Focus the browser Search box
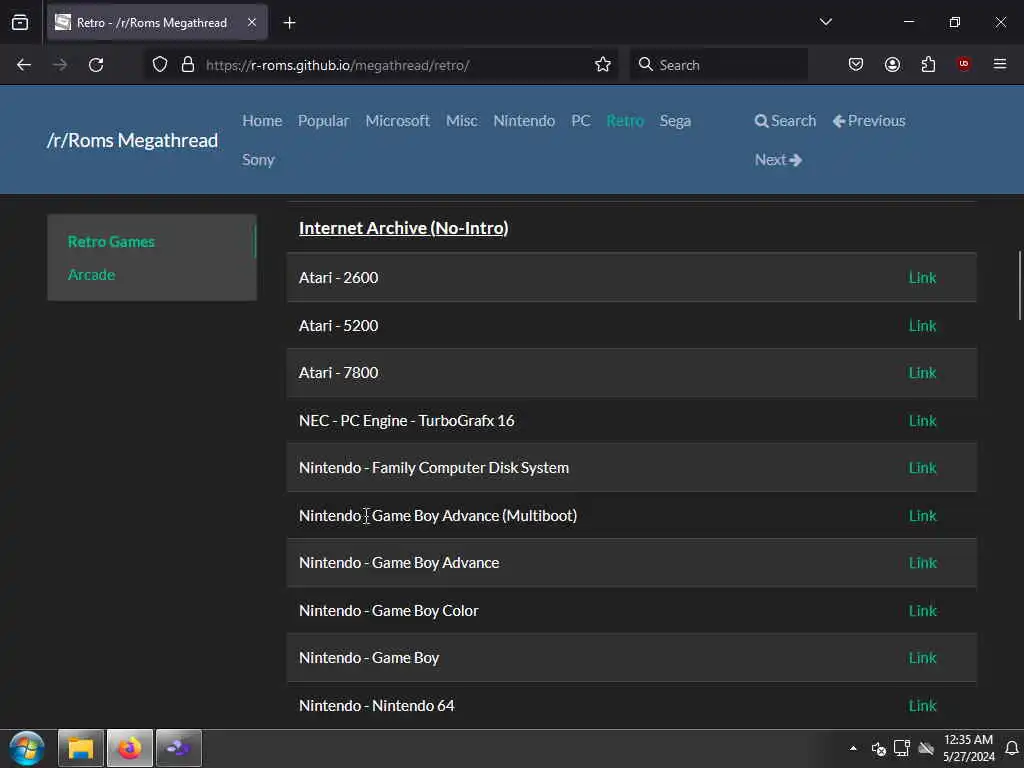1024x768 pixels. point(718,65)
